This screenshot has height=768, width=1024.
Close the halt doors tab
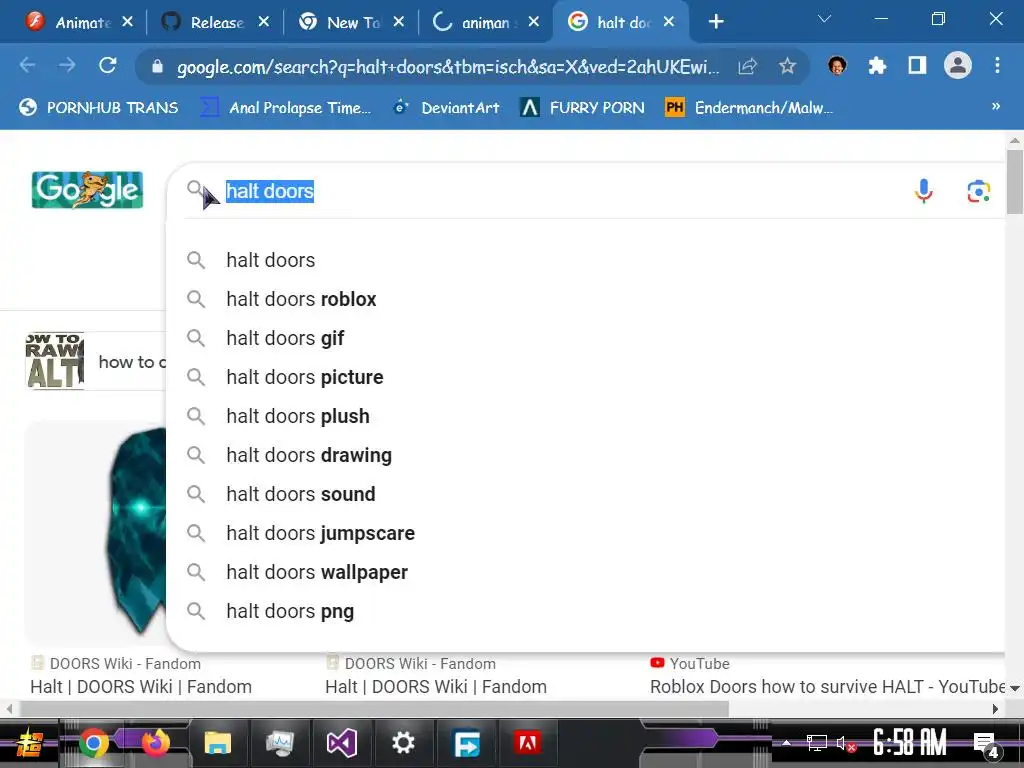(x=669, y=22)
